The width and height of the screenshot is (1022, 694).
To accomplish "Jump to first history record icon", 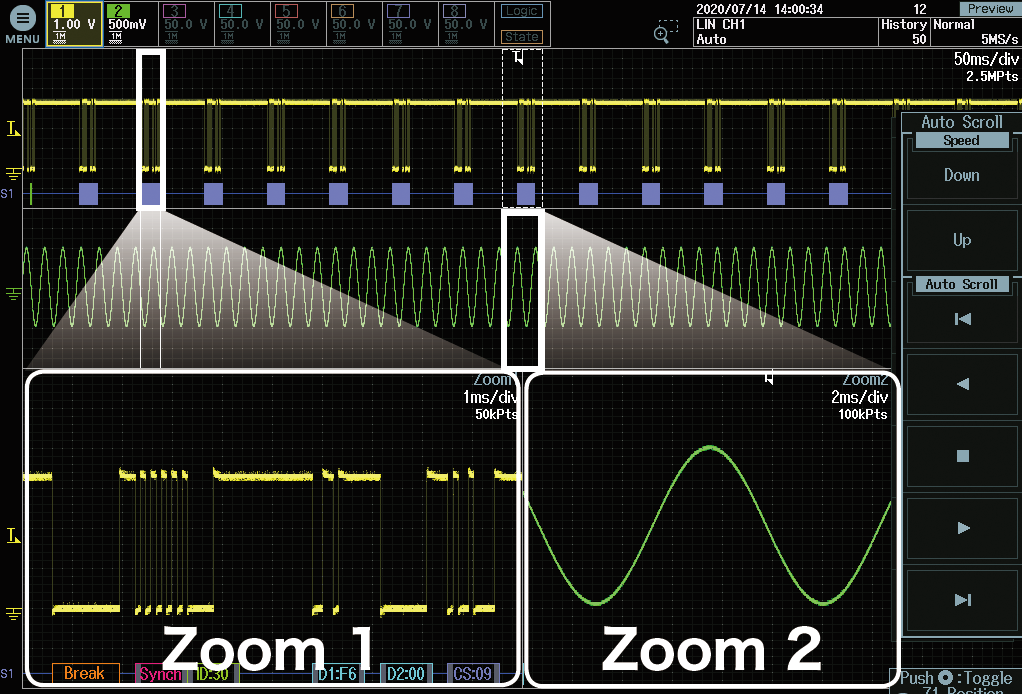I will [962, 319].
